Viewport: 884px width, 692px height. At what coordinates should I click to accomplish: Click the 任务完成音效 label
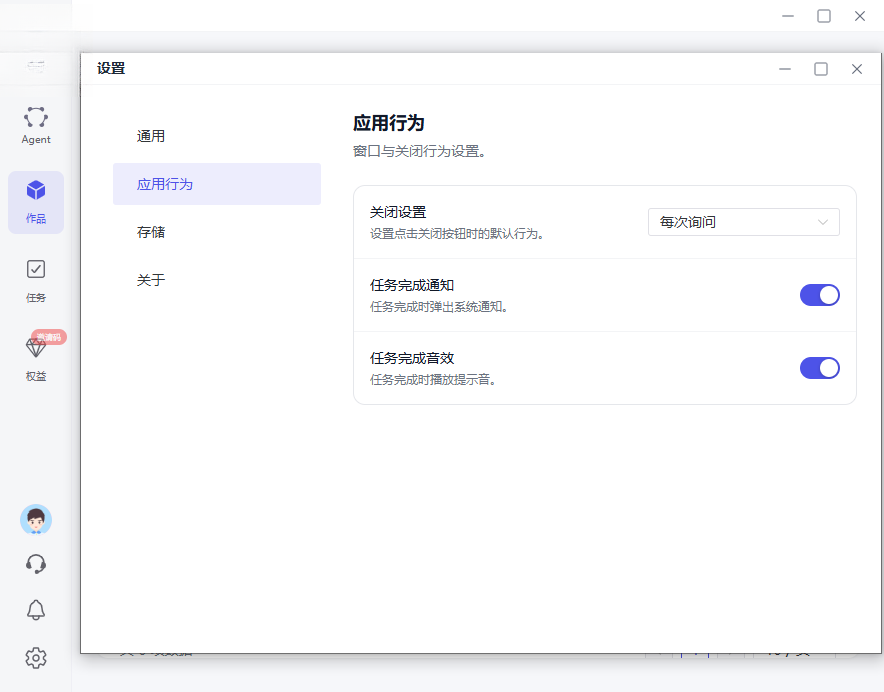click(412, 358)
